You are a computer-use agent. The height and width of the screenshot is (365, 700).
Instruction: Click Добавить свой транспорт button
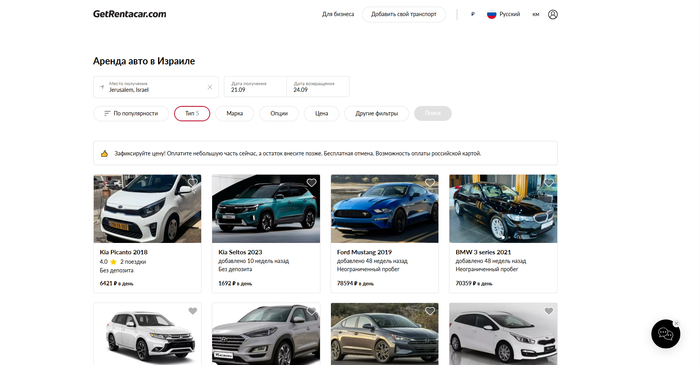404,14
